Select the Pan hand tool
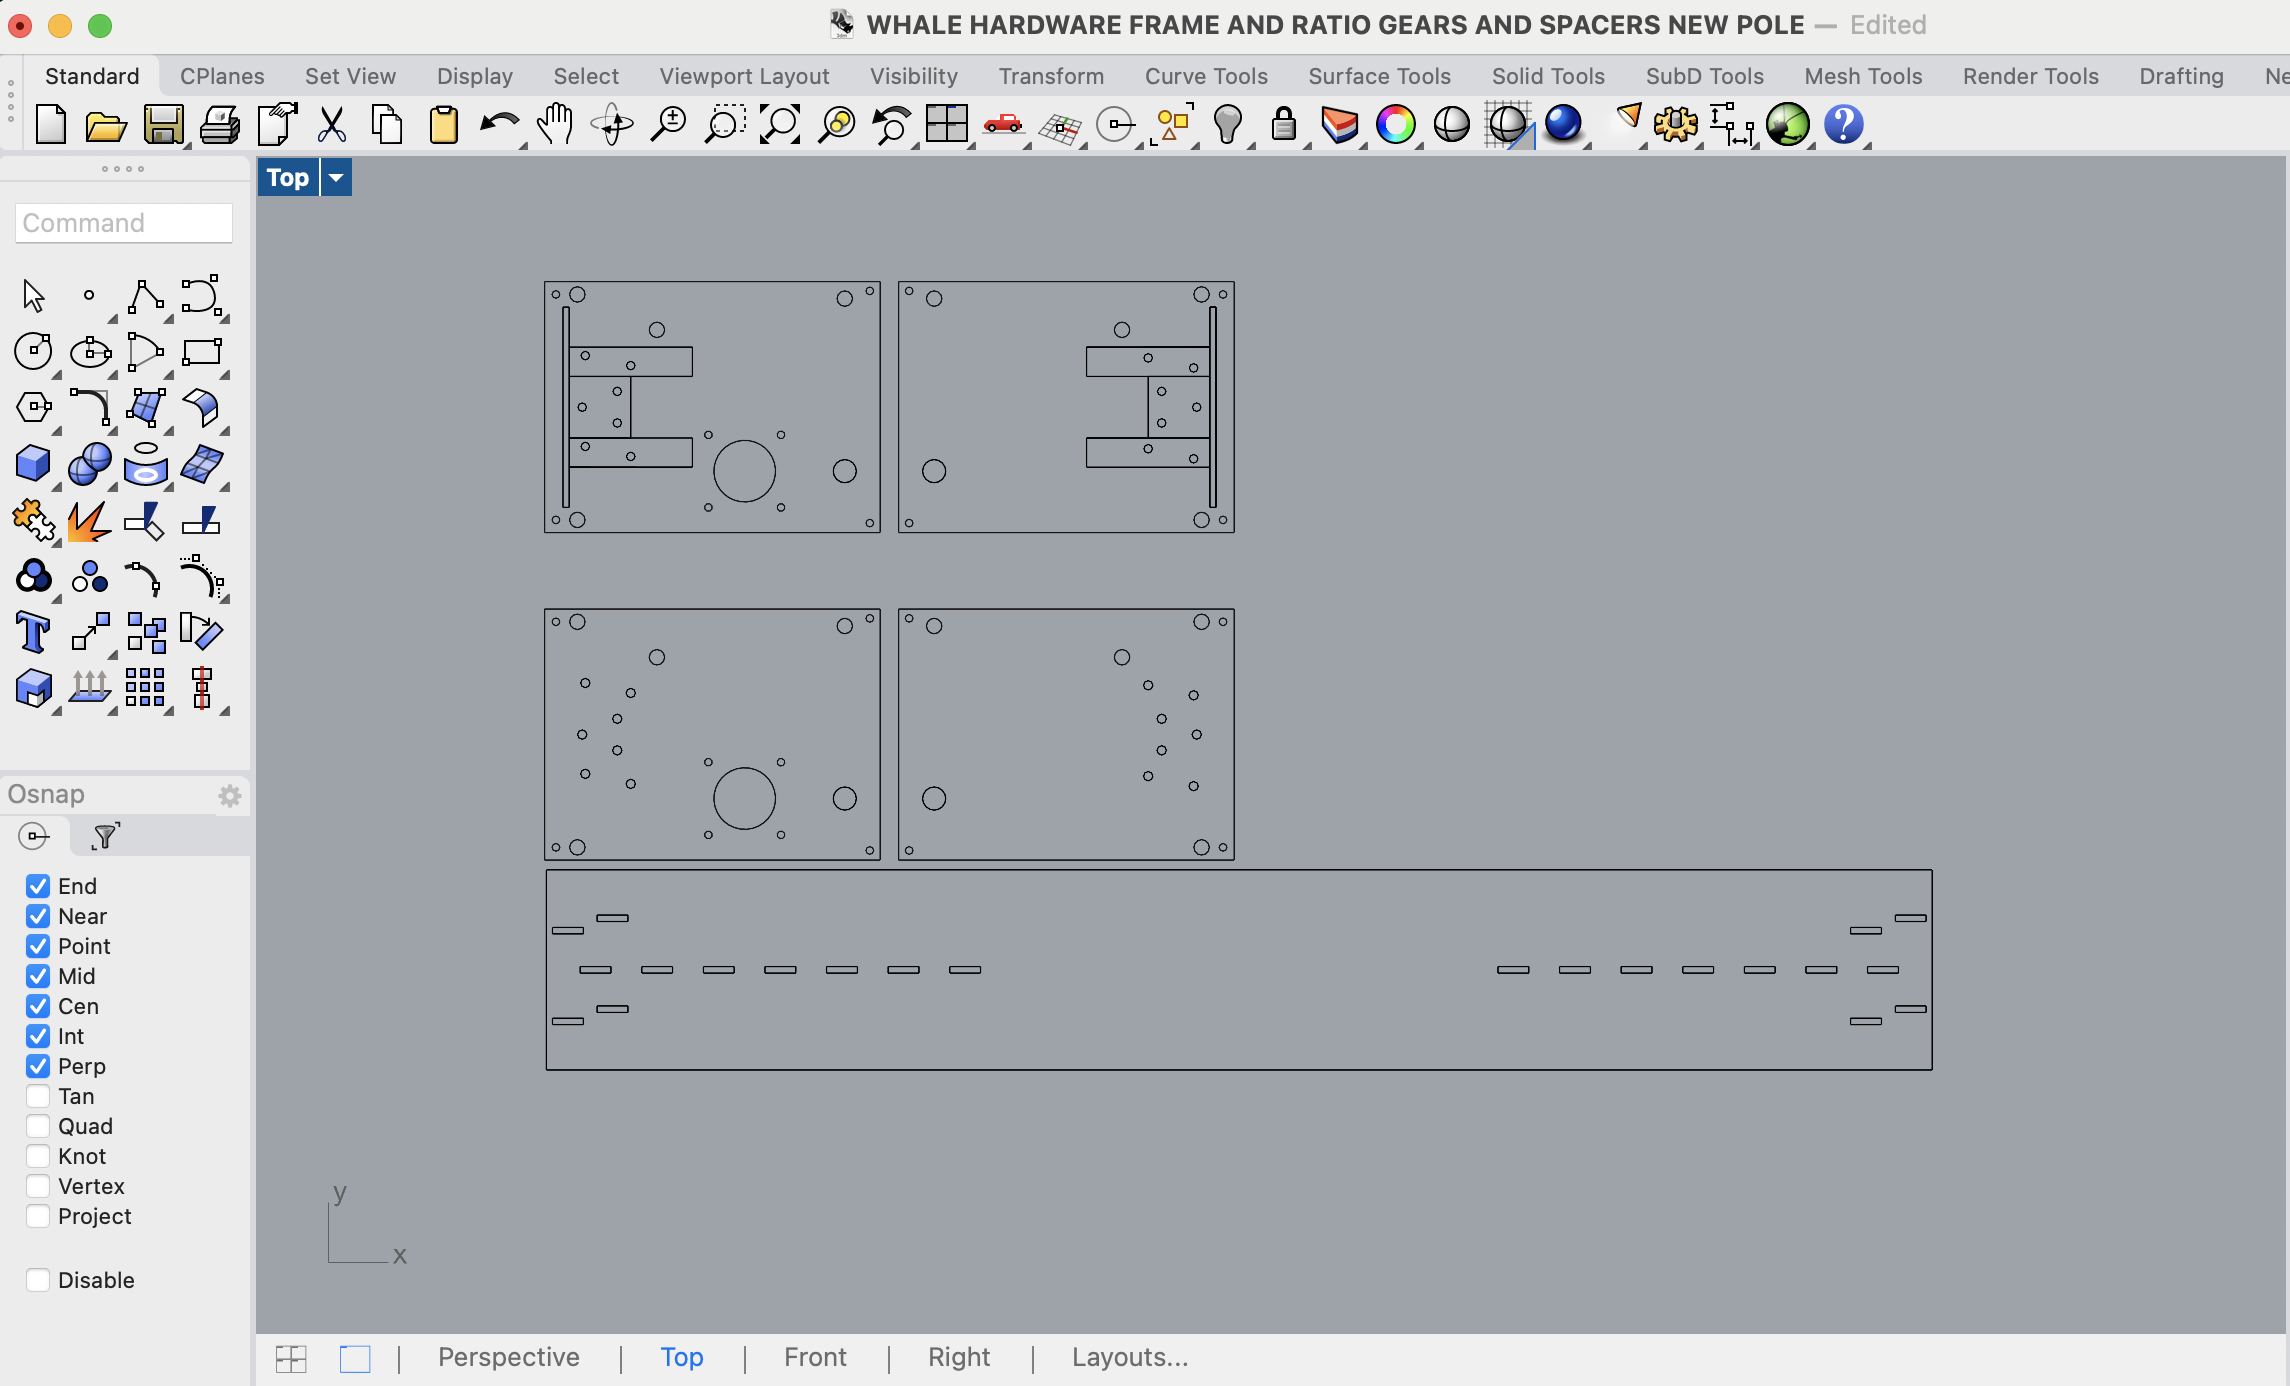 (555, 125)
